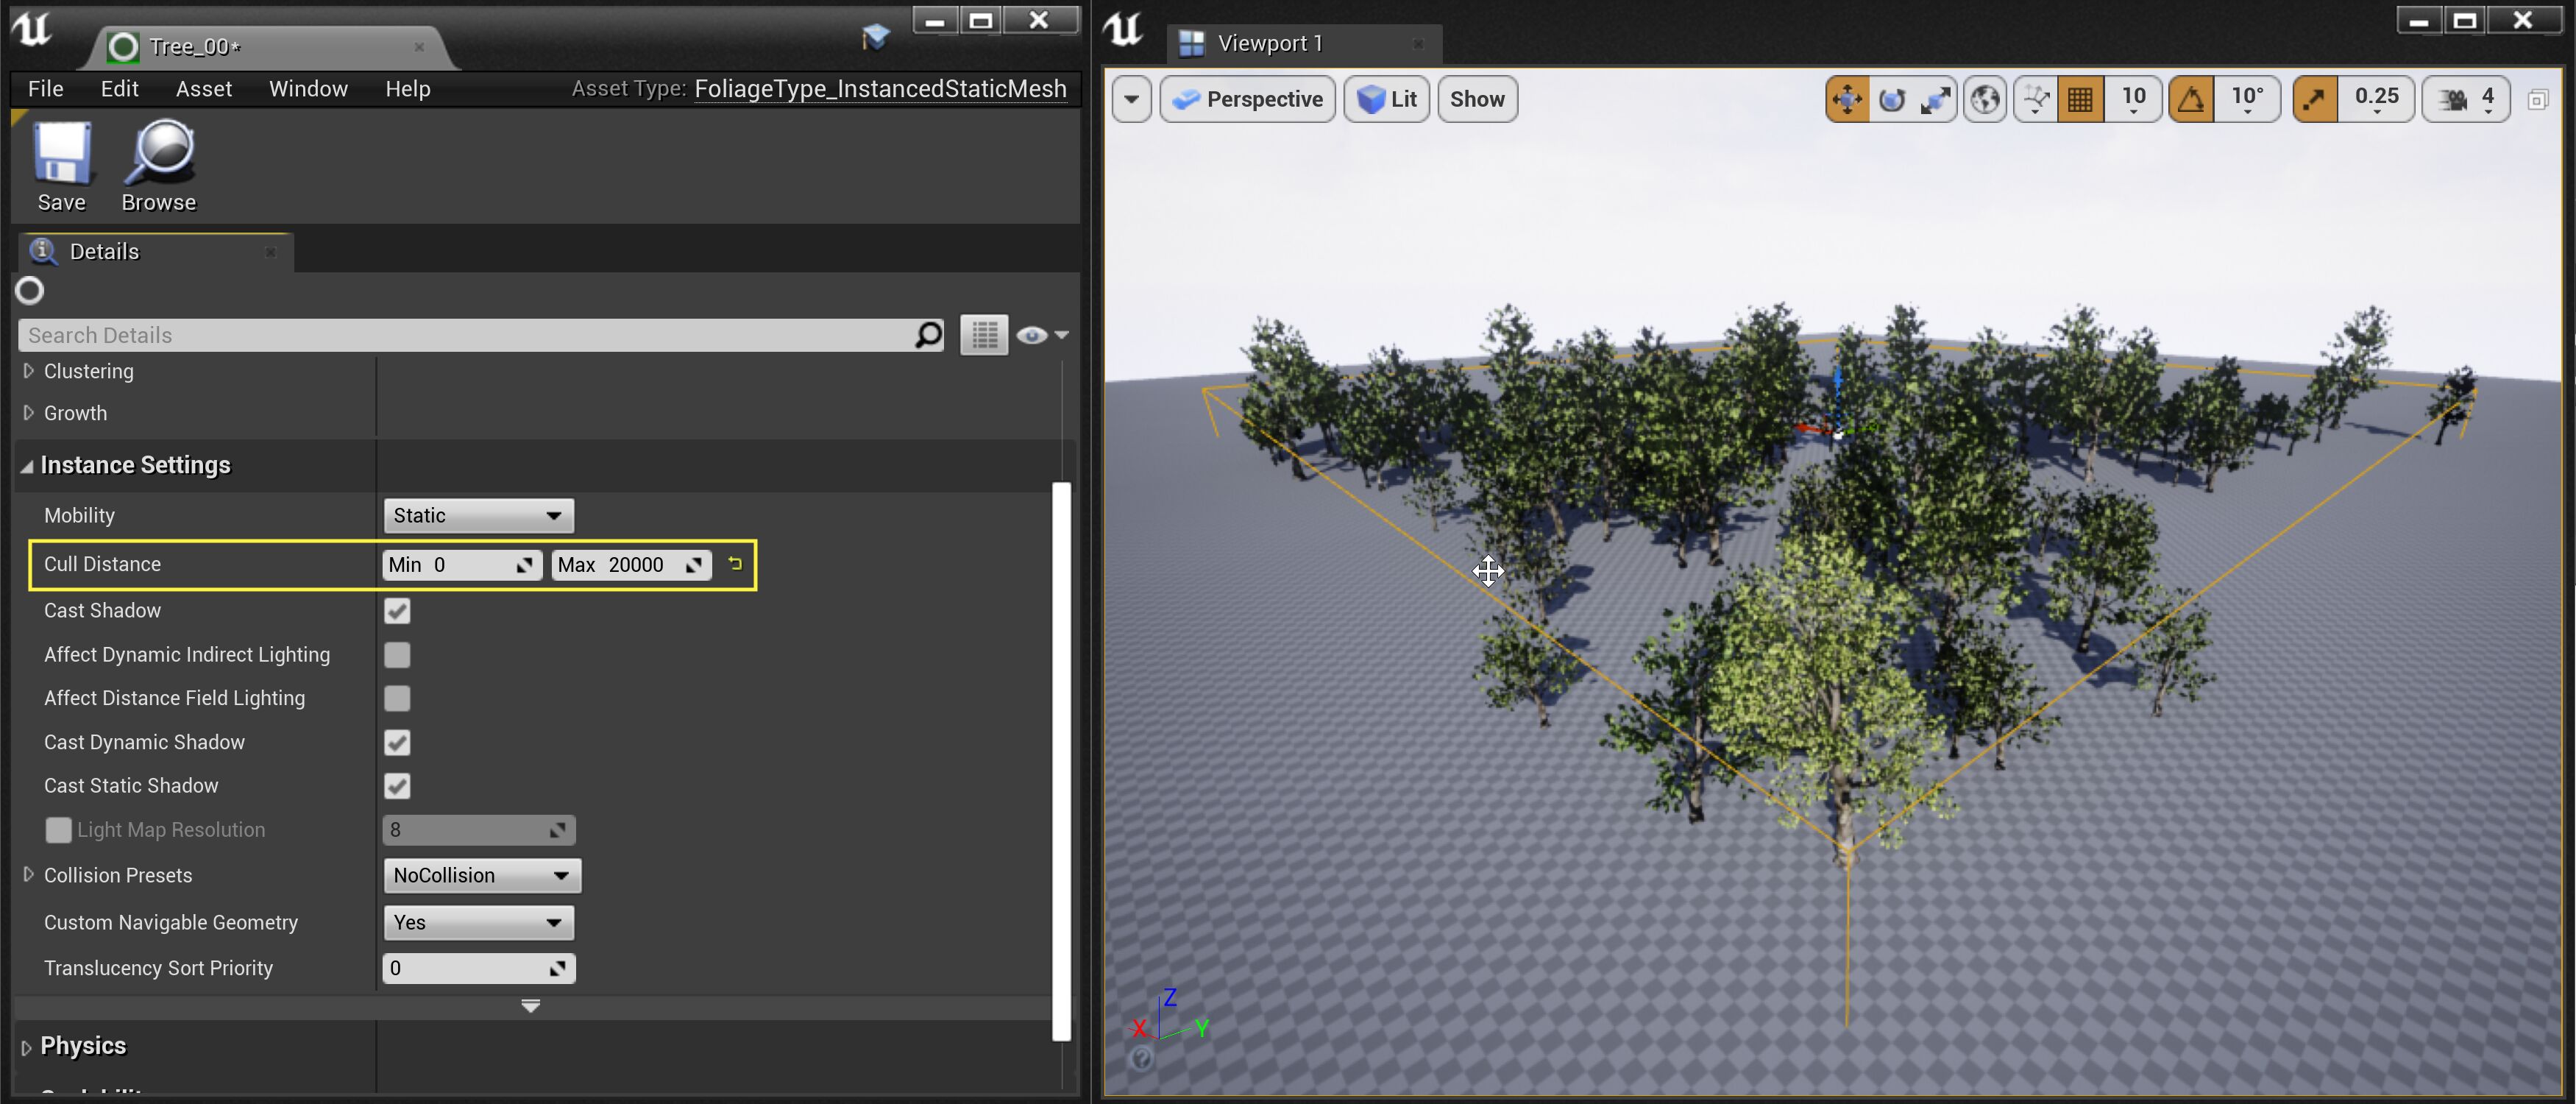Open the Window menu
This screenshot has height=1104, width=2576.
click(308, 89)
